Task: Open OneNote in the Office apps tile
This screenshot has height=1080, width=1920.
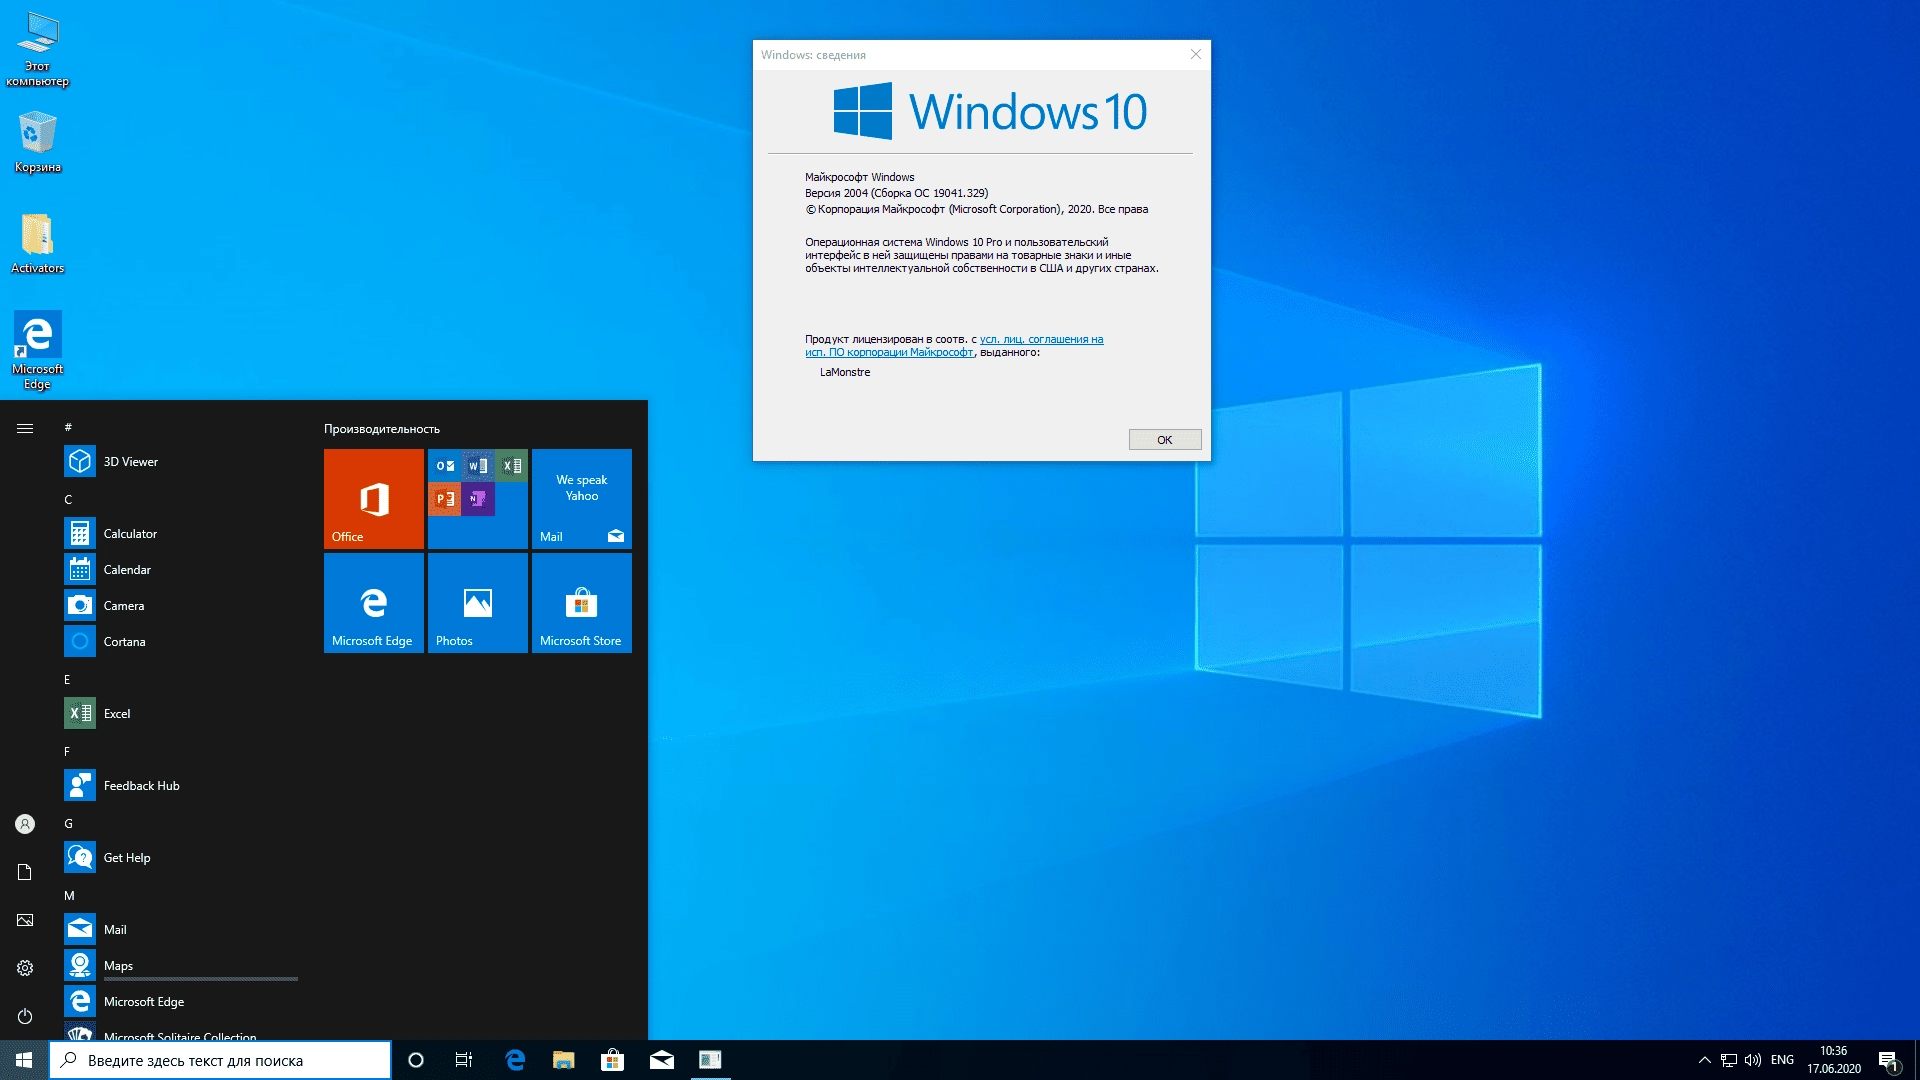Action: [478, 499]
